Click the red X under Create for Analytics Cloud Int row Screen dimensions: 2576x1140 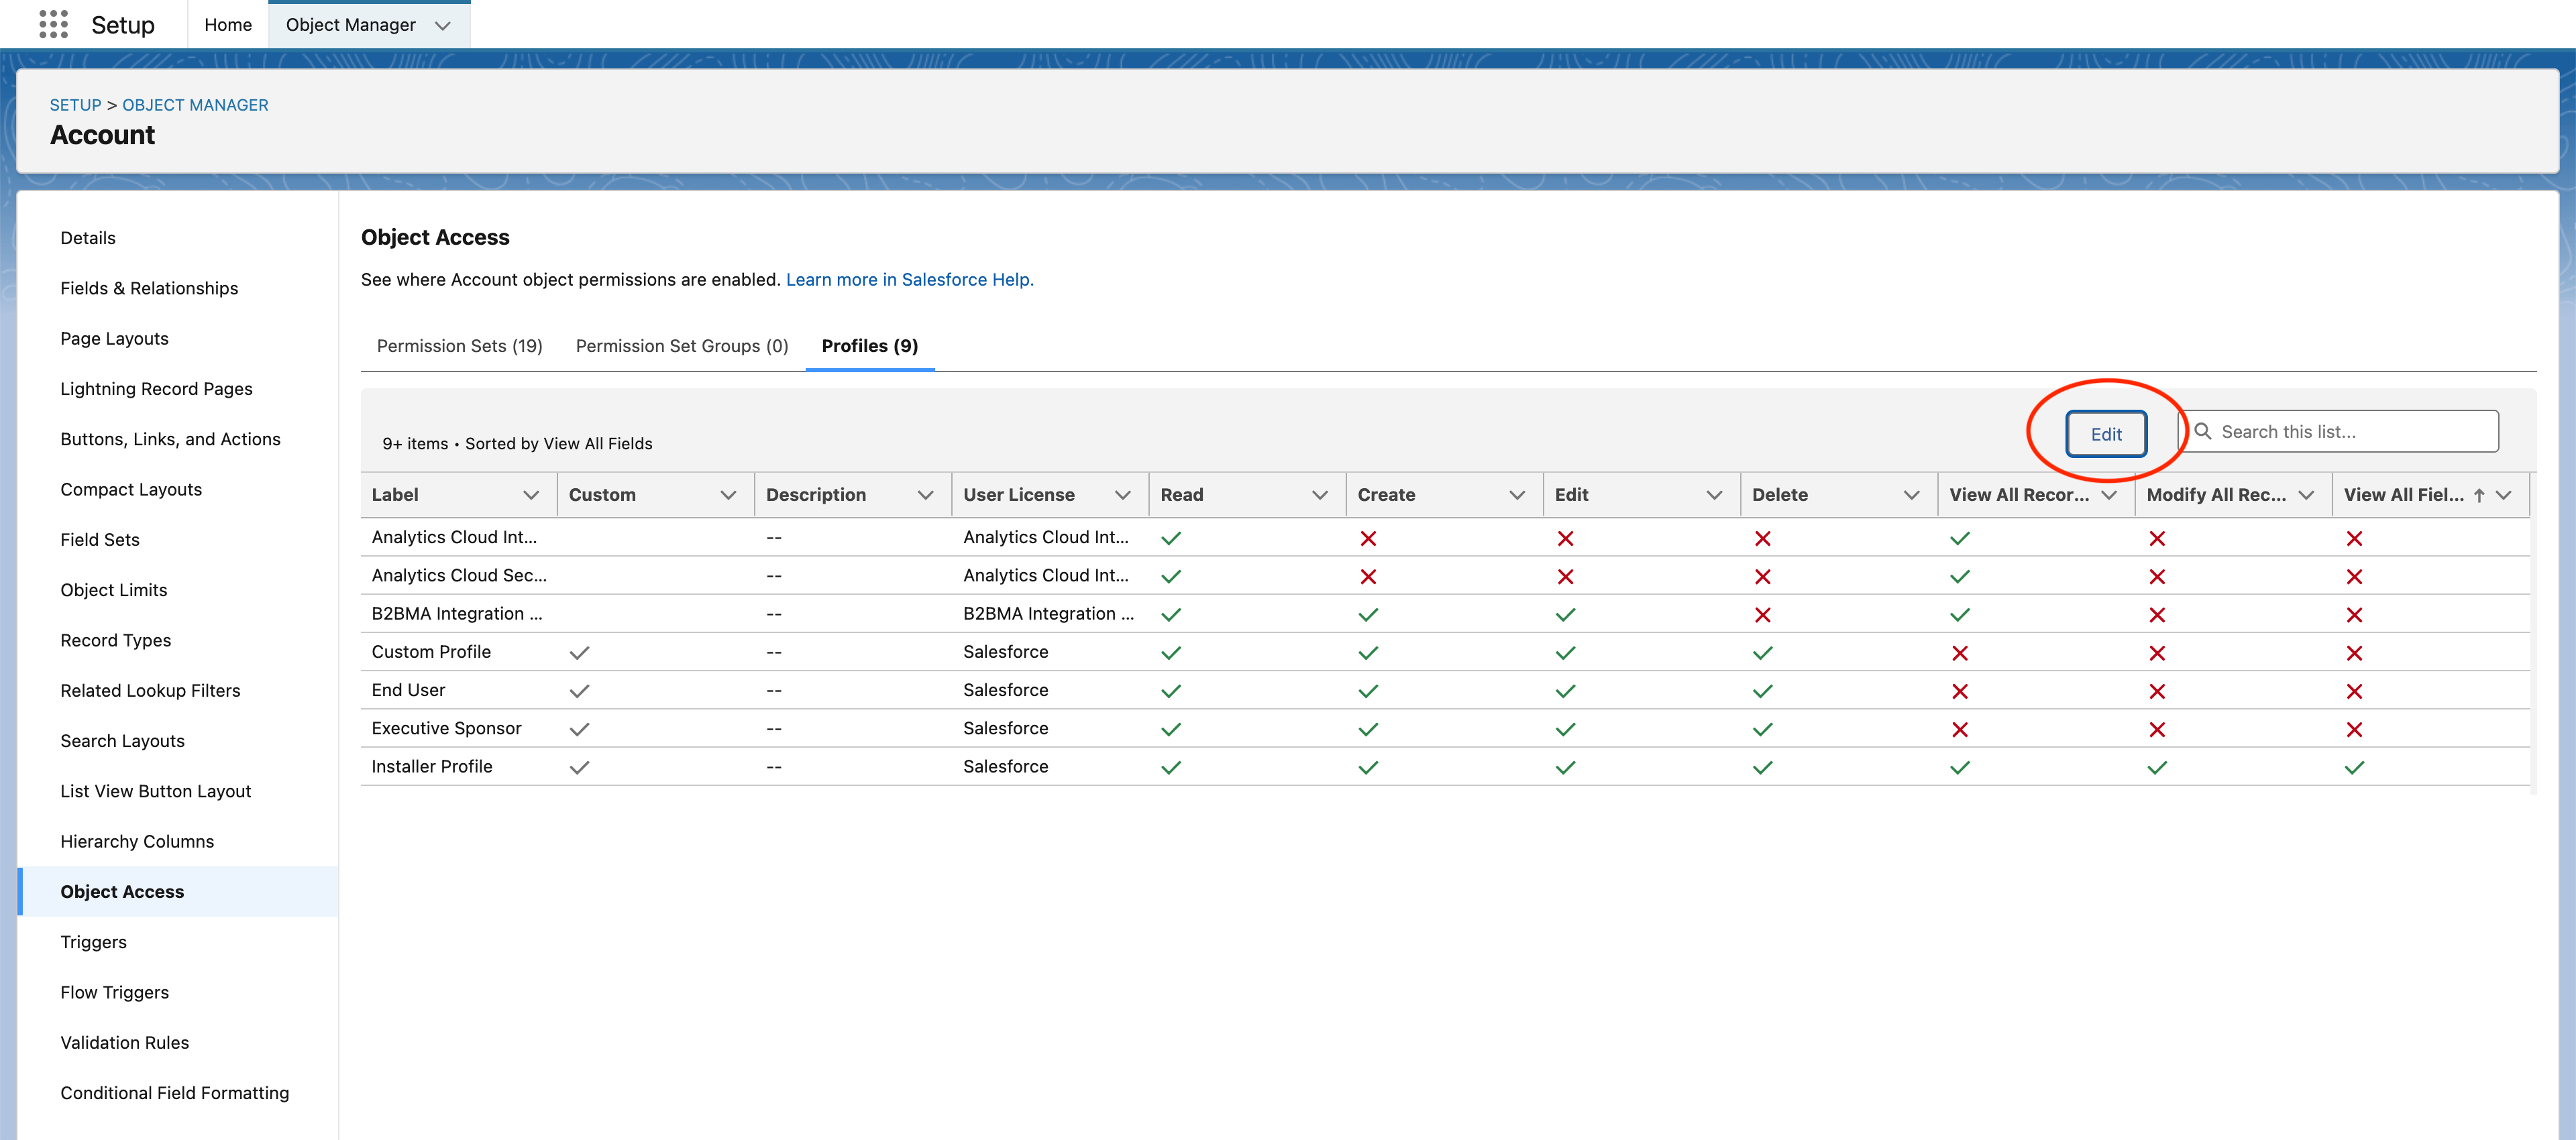[1368, 538]
